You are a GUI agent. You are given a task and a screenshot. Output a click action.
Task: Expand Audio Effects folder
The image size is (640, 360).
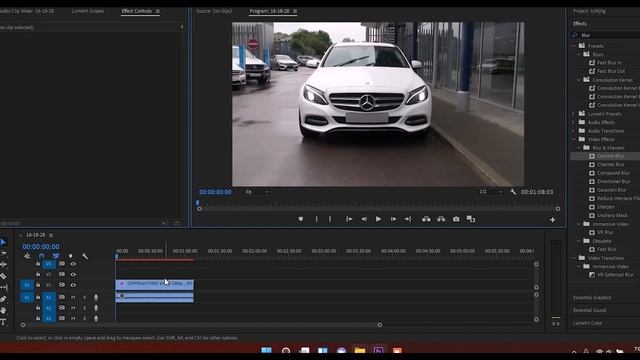pos(574,122)
